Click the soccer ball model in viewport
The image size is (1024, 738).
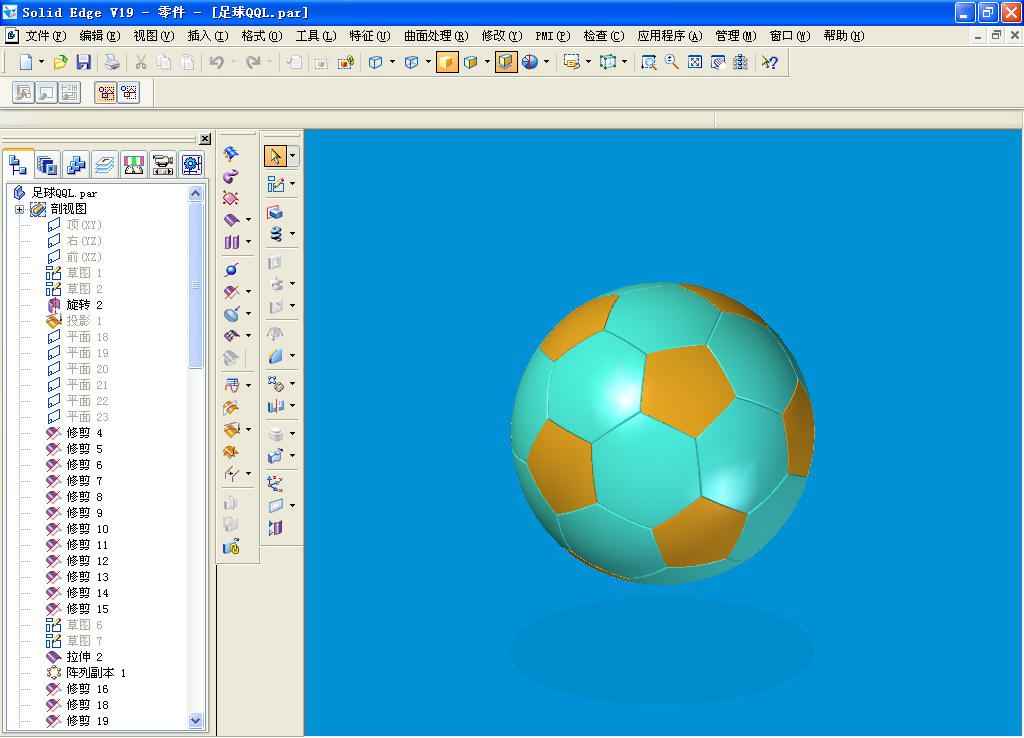tap(662, 432)
